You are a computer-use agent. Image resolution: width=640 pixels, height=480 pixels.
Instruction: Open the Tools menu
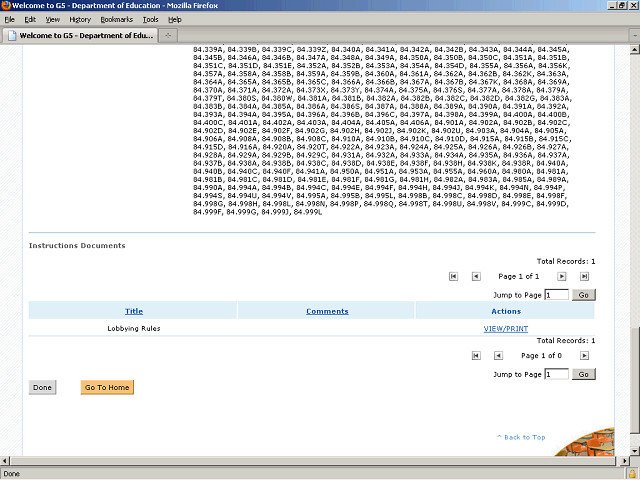150,19
